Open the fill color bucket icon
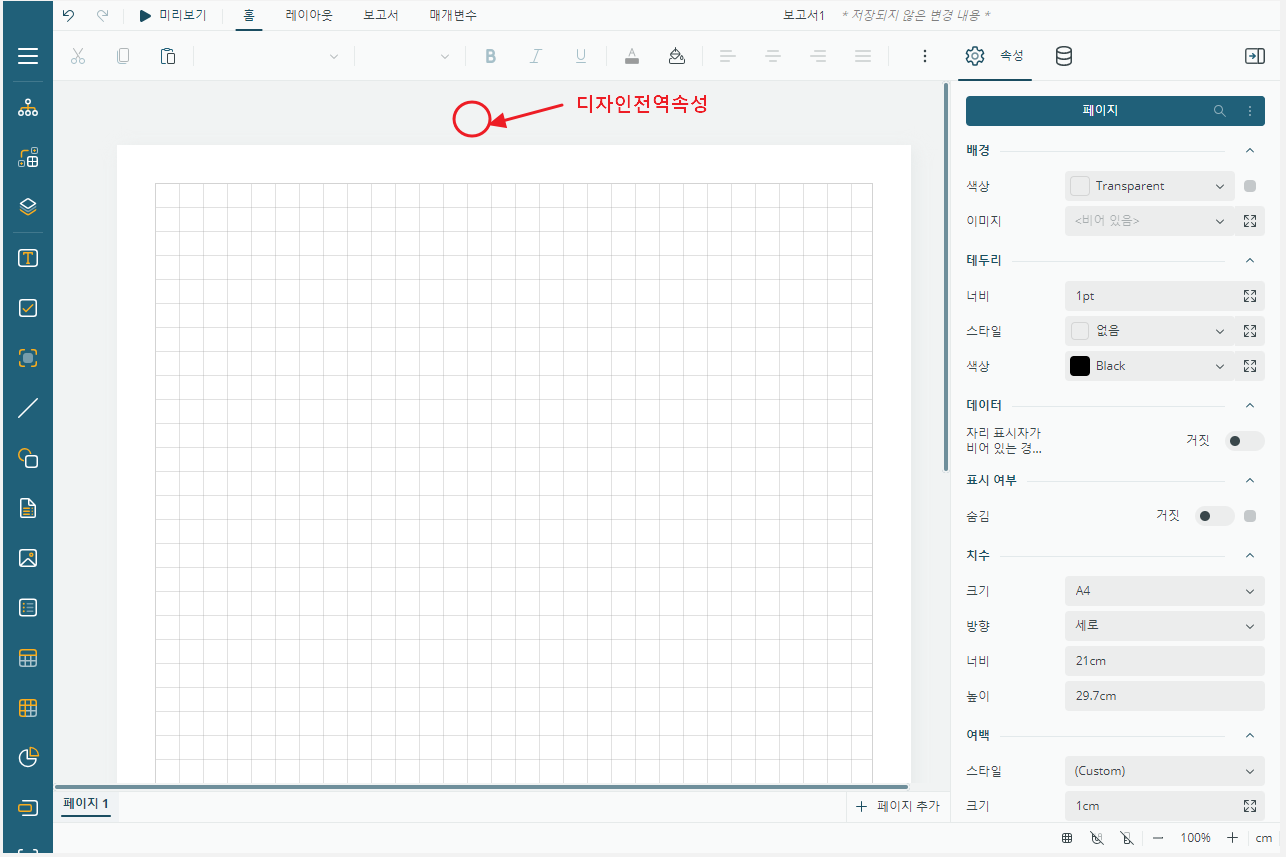Image resolution: width=1286 pixels, height=857 pixels. 676,56
